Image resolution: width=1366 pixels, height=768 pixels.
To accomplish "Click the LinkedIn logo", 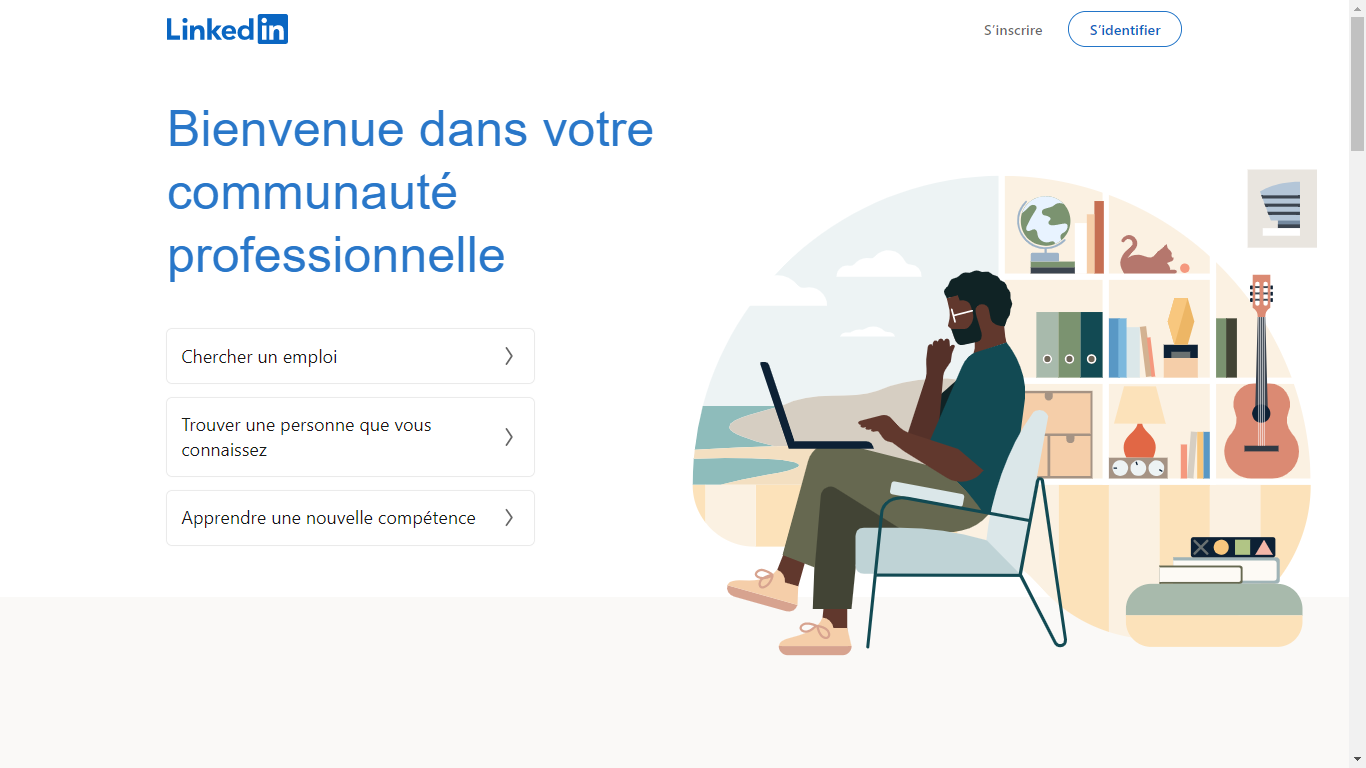I will tap(227, 29).
